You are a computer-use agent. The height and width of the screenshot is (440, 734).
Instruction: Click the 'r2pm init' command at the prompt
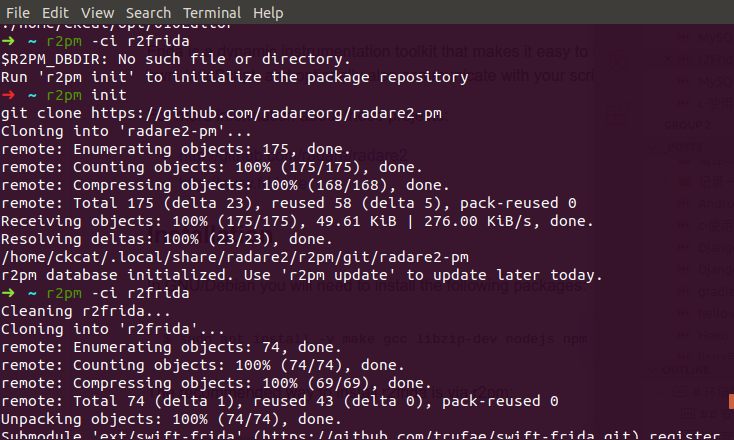click(x=88, y=94)
